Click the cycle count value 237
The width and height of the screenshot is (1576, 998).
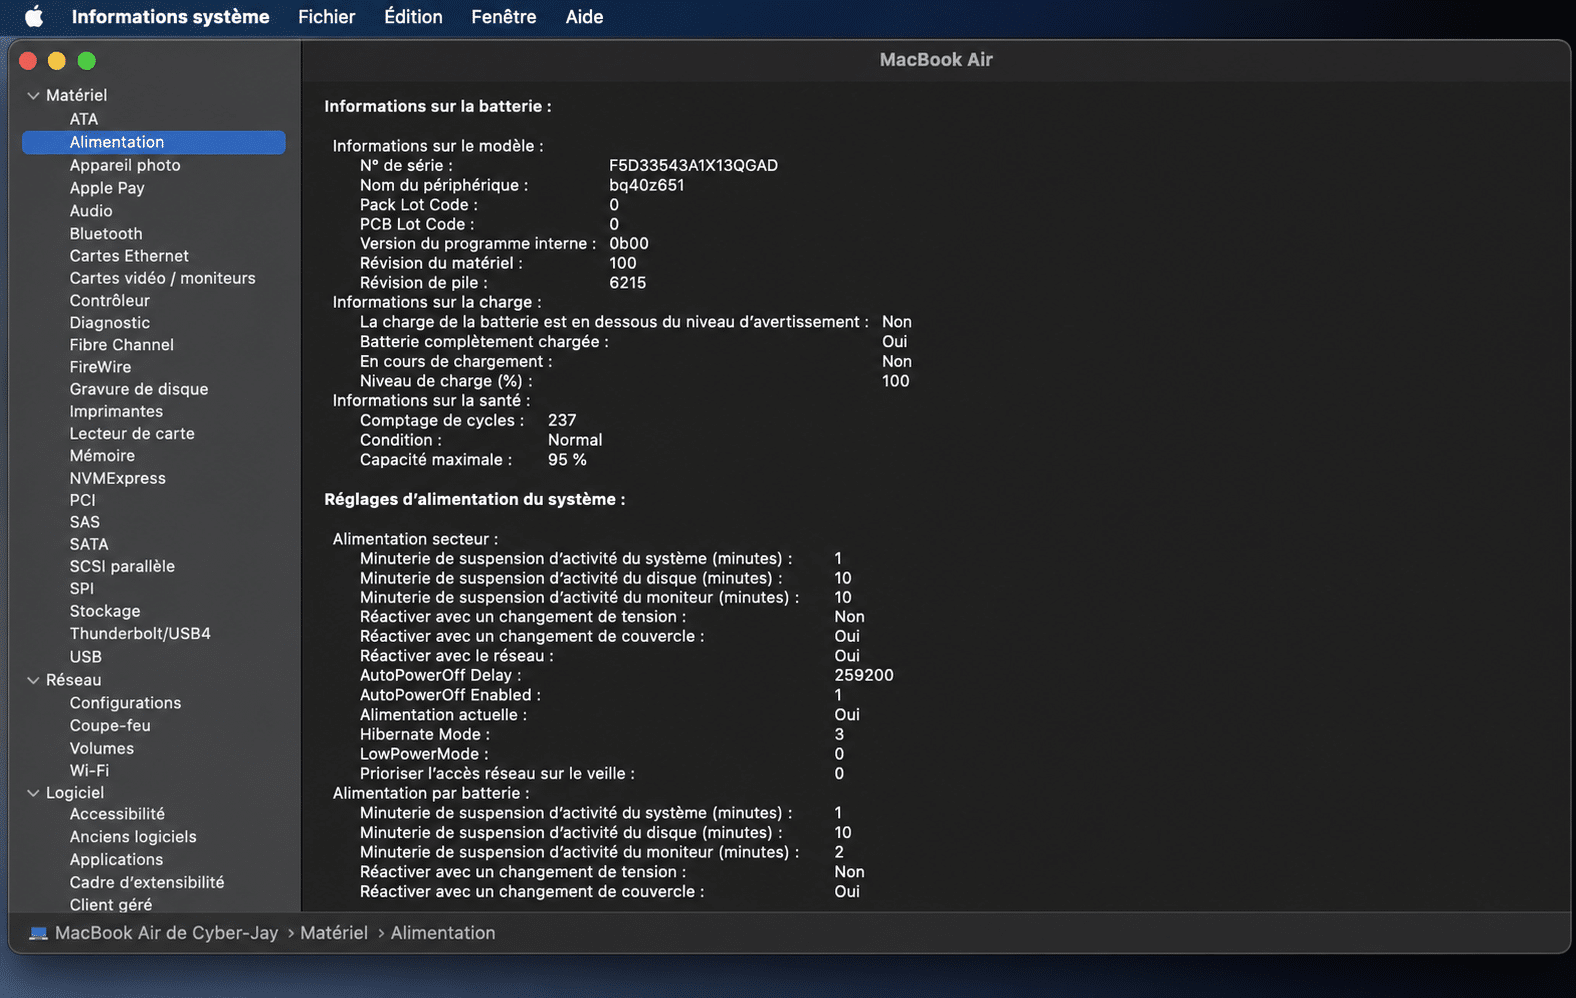click(x=562, y=420)
